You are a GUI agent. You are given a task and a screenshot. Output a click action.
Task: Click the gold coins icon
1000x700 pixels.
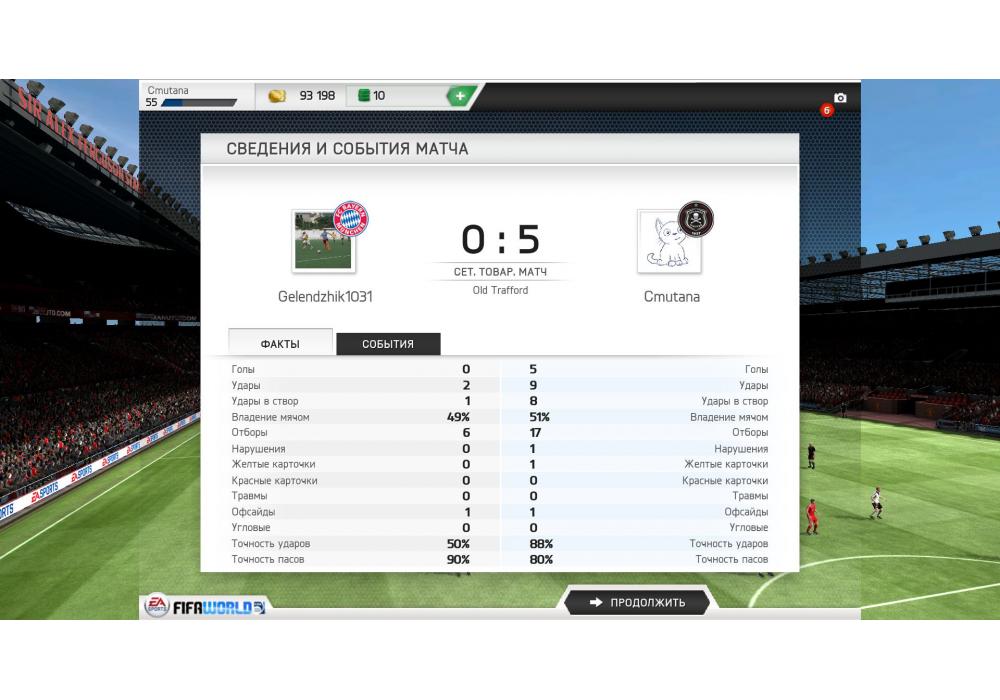tap(277, 96)
